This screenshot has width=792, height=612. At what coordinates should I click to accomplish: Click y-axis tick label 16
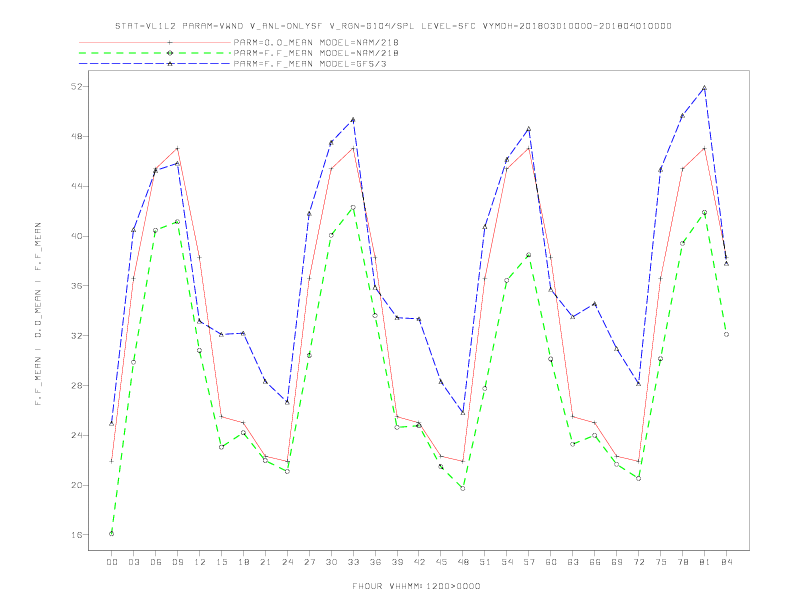76,535
